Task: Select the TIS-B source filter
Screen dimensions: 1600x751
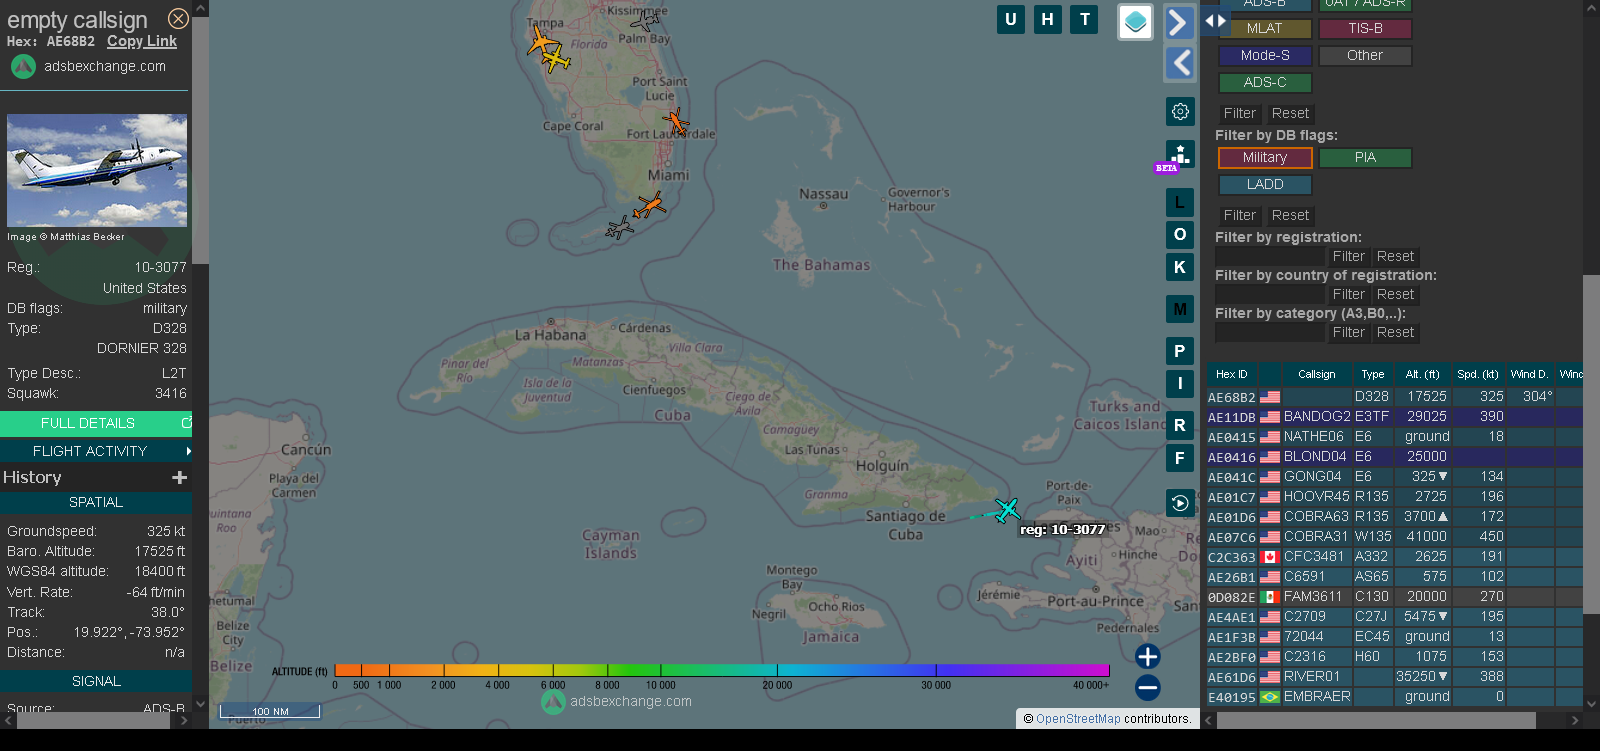Action: [1365, 28]
